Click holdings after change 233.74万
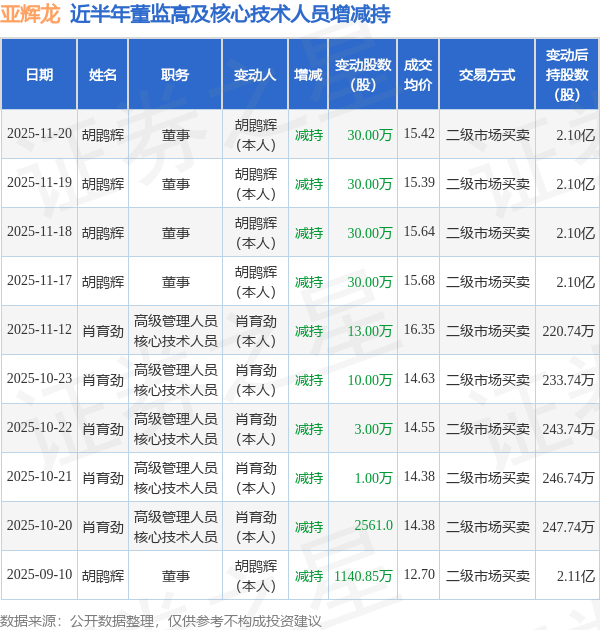 tap(568, 380)
